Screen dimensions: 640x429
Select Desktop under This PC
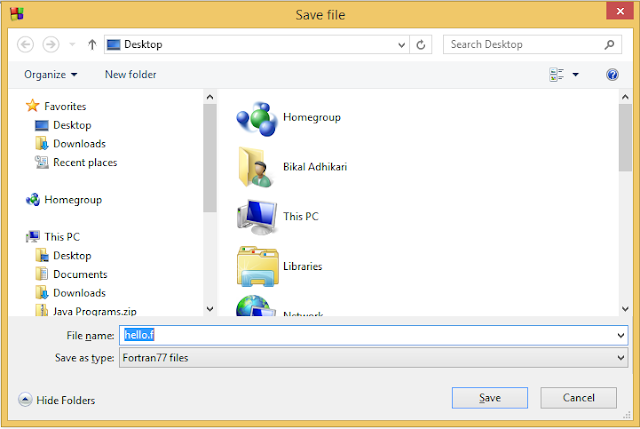point(63,256)
